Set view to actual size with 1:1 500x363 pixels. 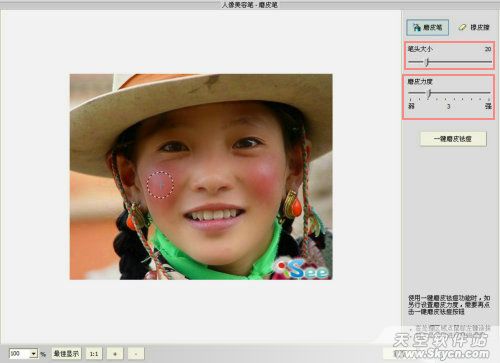(x=94, y=354)
